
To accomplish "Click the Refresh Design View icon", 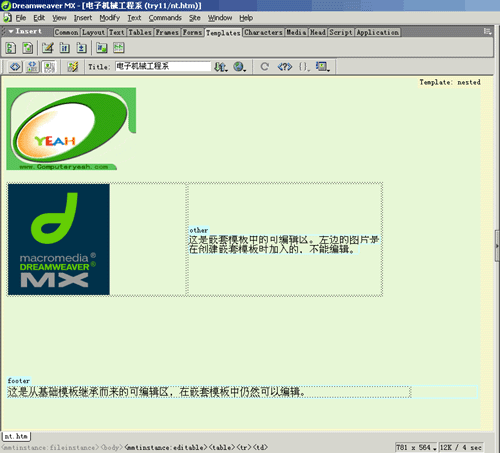I will point(265,67).
